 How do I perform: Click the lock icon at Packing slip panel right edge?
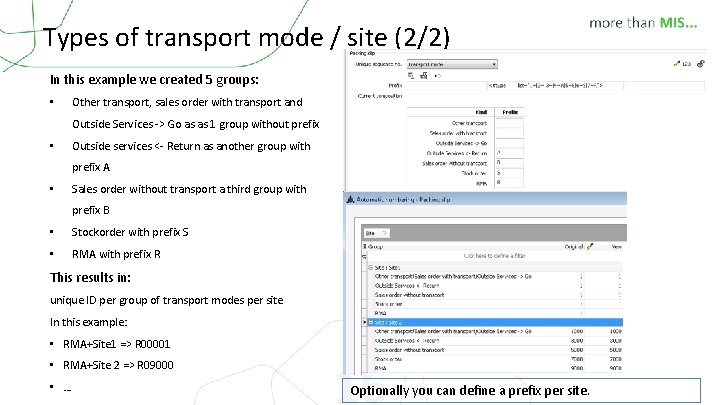[701, 64]
